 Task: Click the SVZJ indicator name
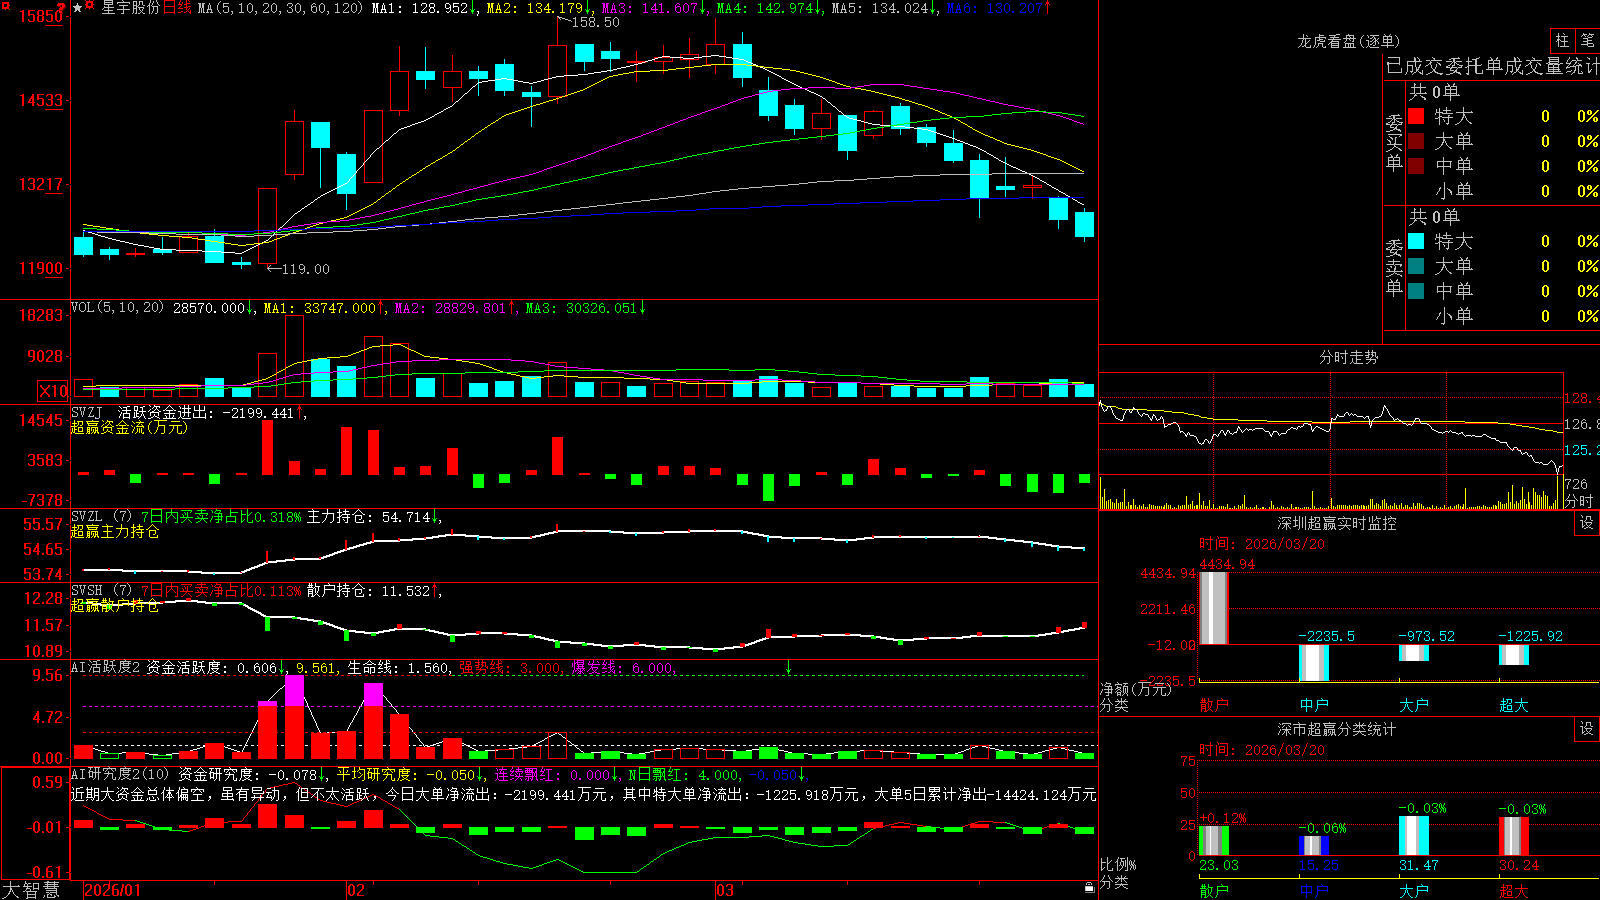[x=86, y=412]
